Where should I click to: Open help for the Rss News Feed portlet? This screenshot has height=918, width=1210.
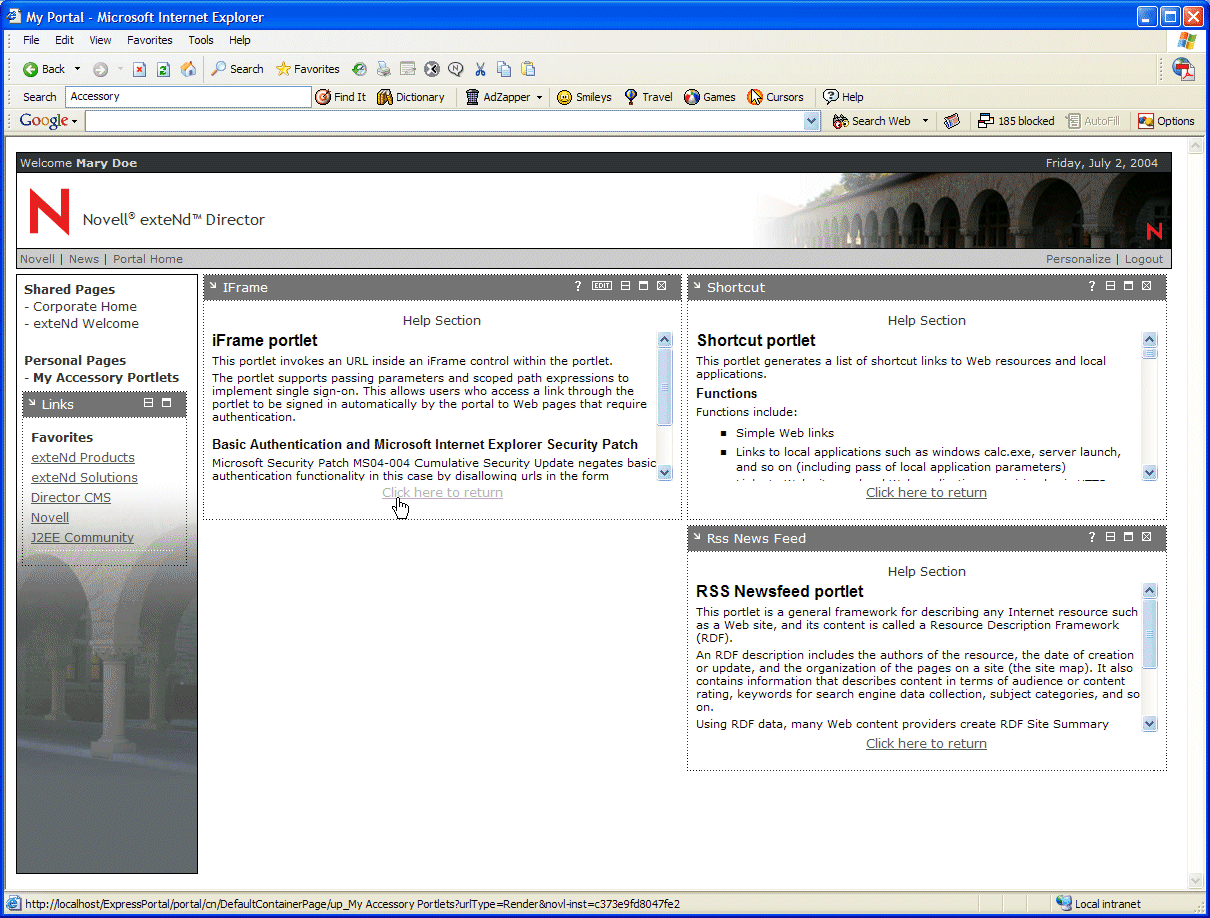(x=1092, y=538)
